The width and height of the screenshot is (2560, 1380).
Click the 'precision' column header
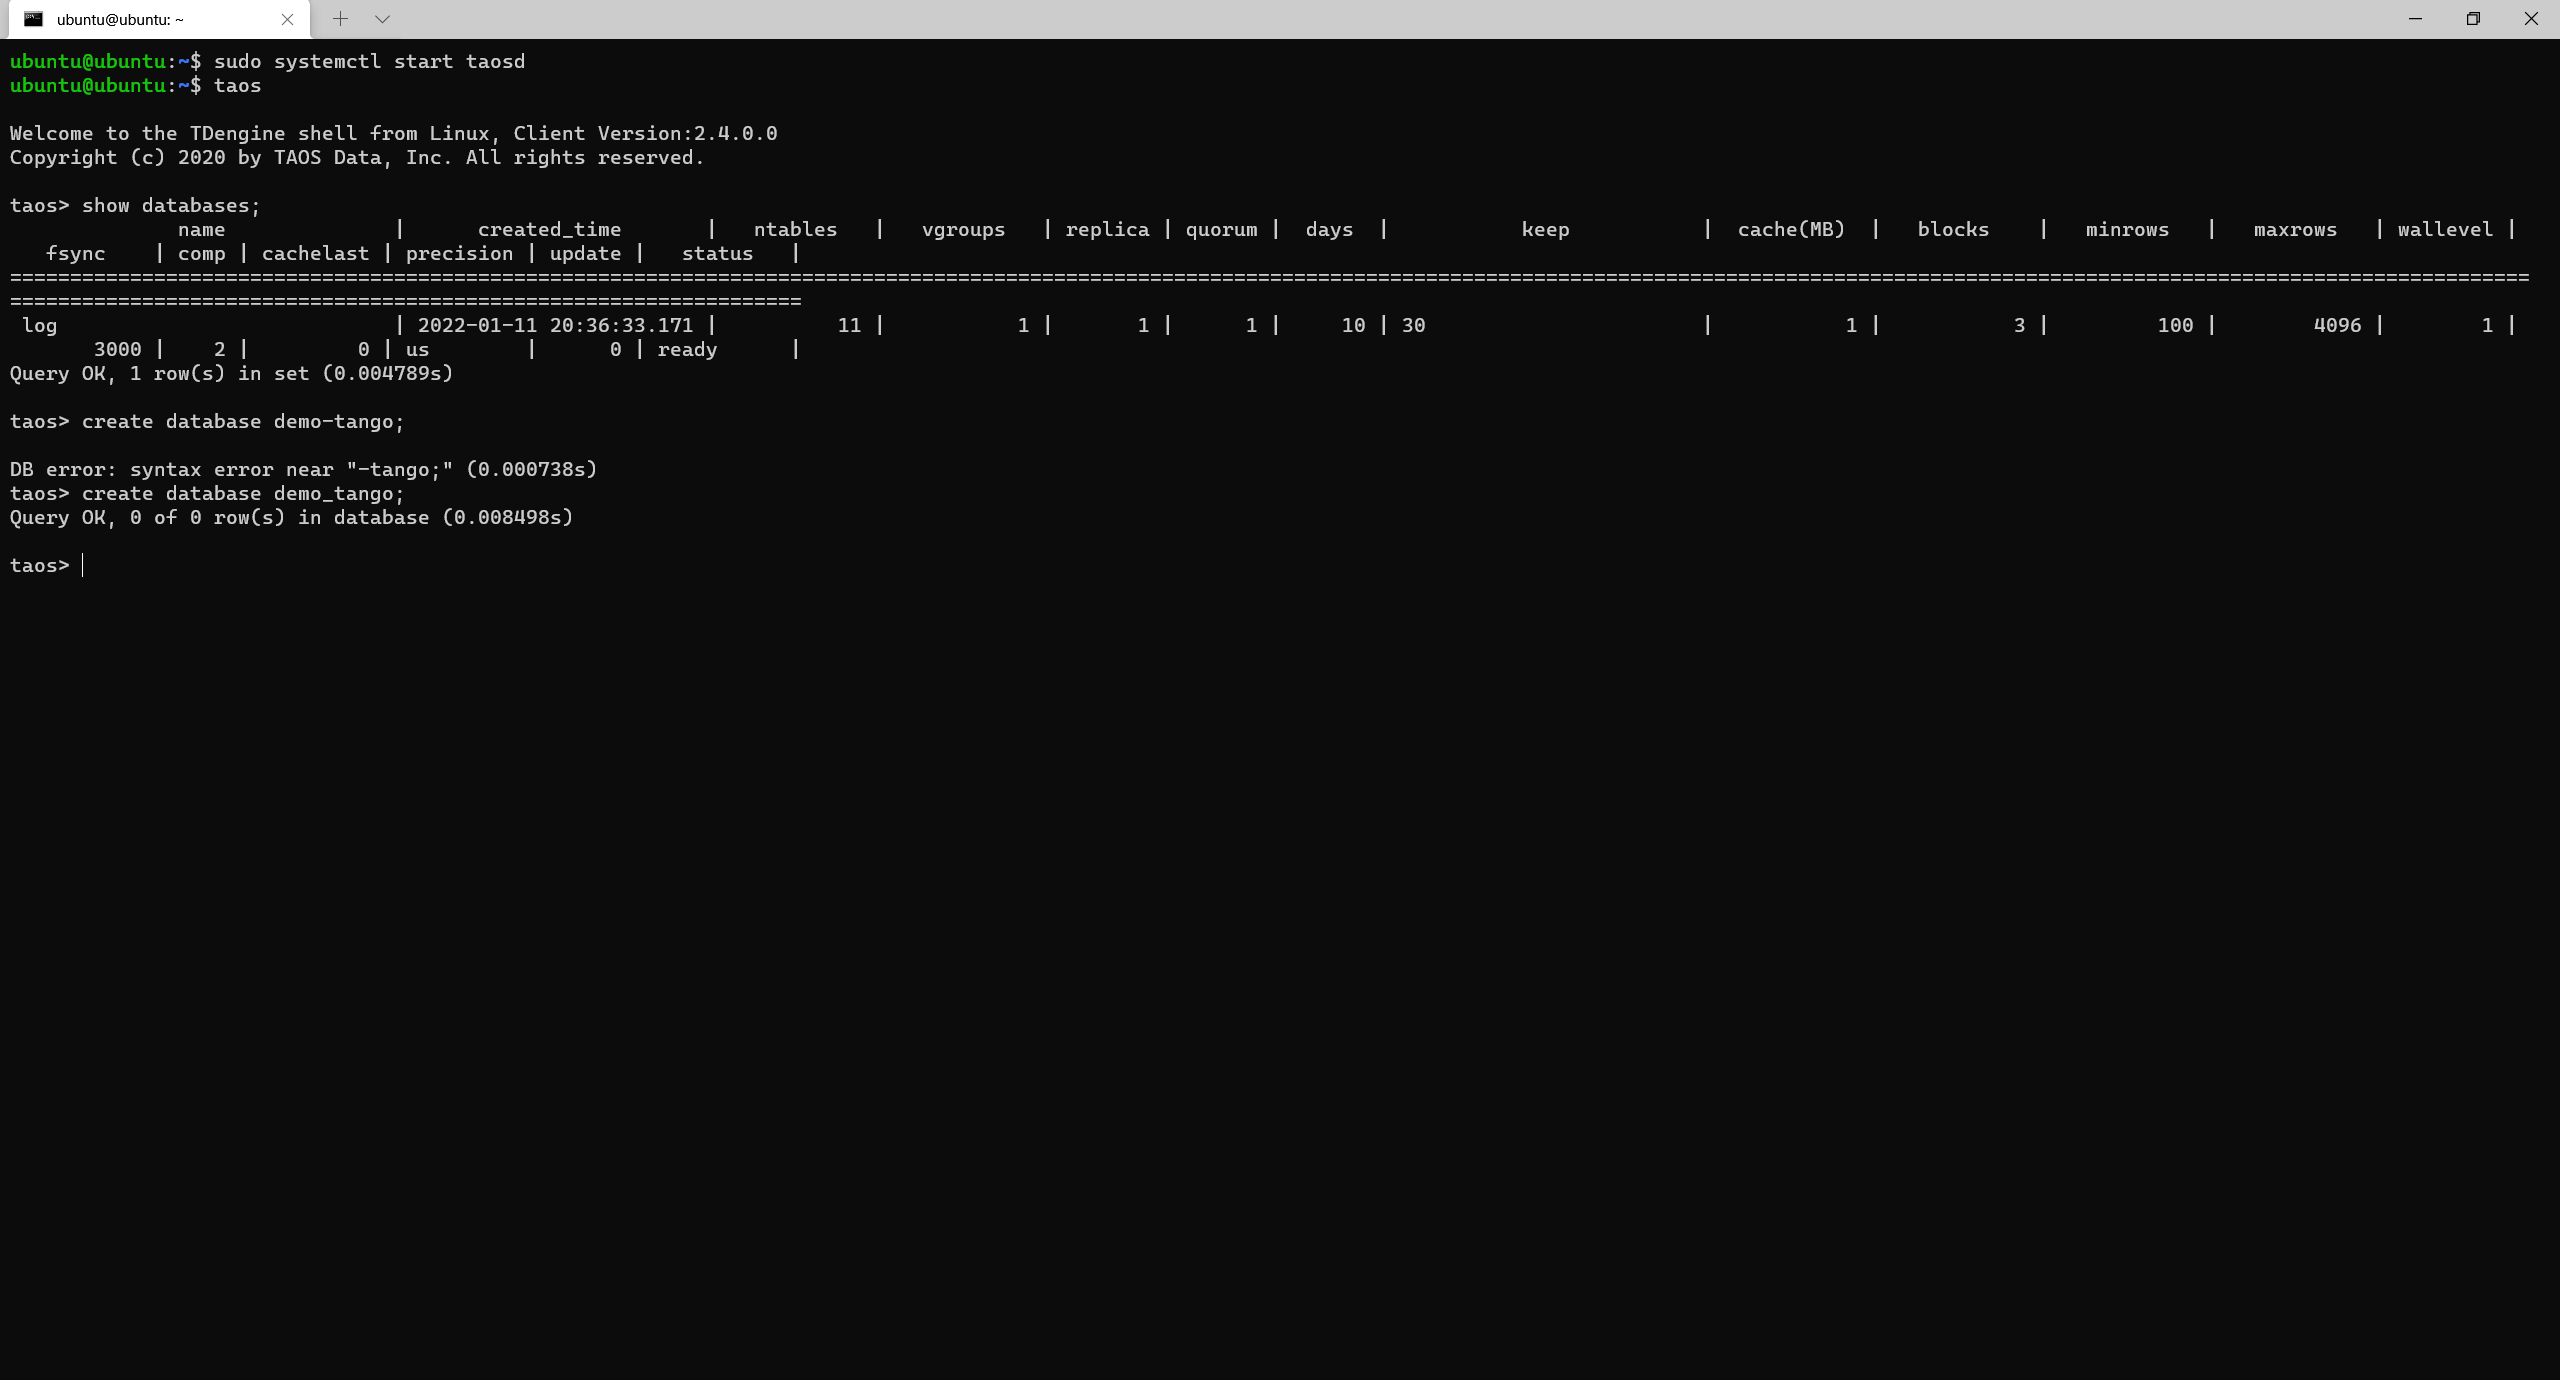point(459,254)
